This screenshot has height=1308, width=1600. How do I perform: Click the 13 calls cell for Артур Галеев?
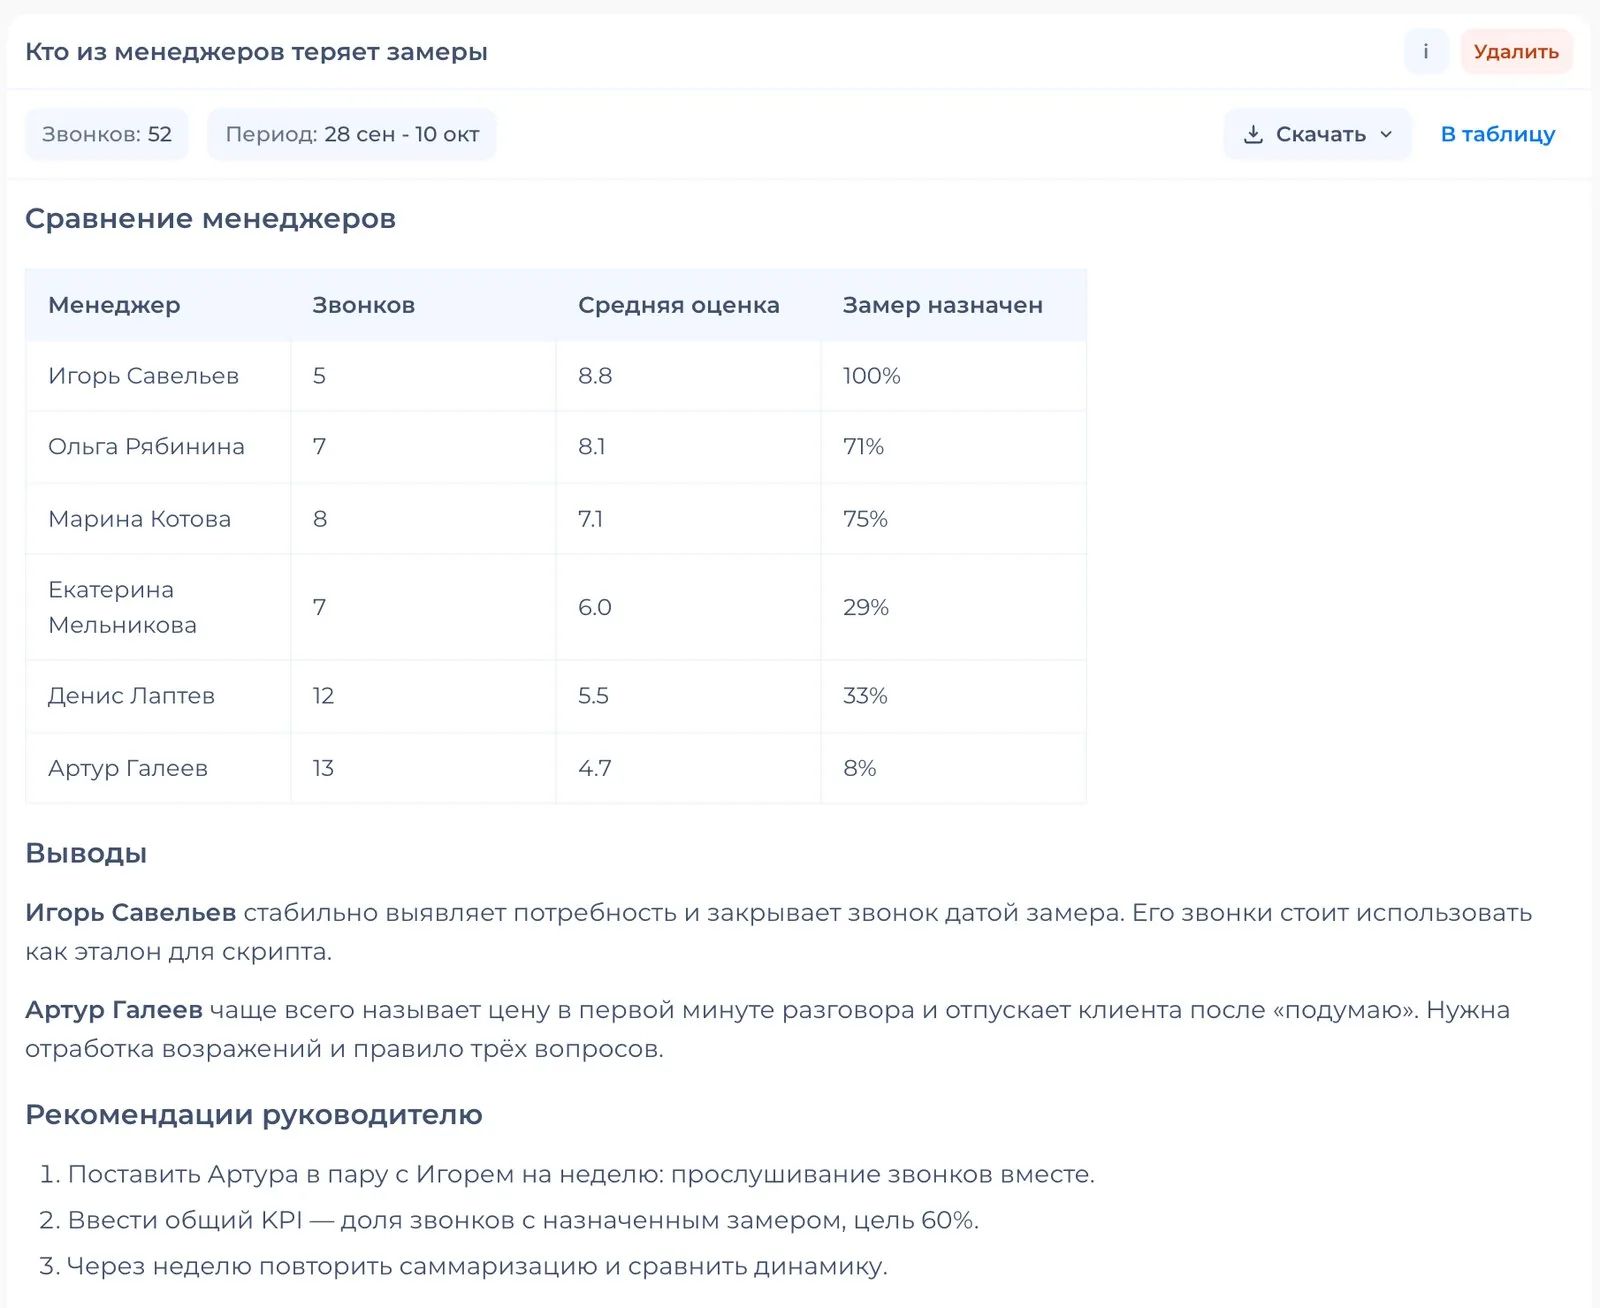coord(423,768)
